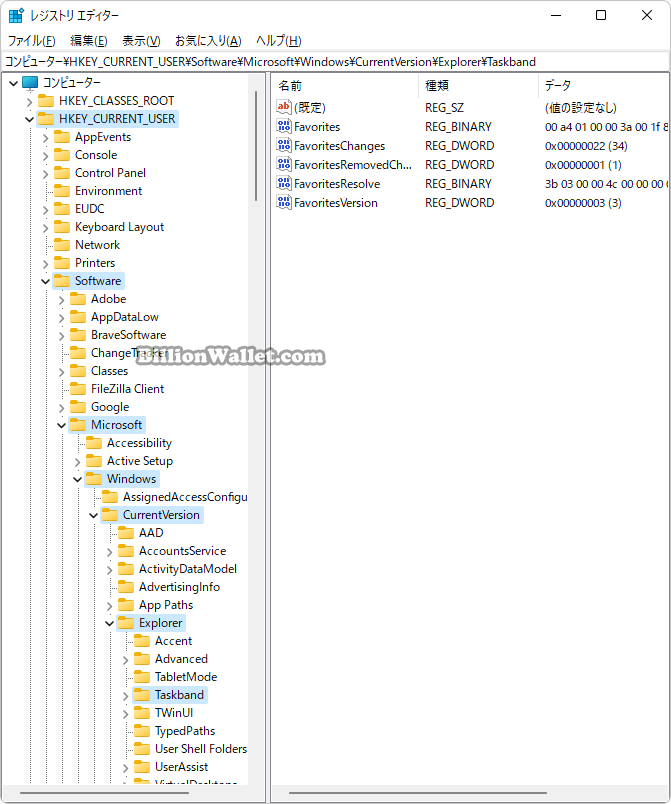This screenshot has height=804, width=671.
Task: Click the folder icon of HKEY_CURRENT_USER
Action: 46,118
